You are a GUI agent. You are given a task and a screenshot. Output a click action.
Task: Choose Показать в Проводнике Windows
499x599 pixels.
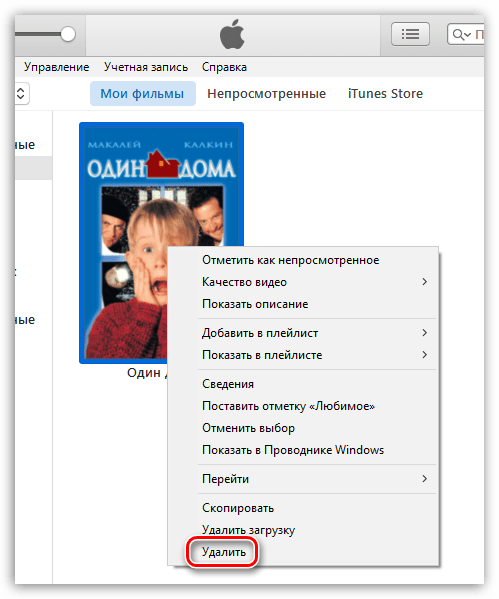(303, 450)
